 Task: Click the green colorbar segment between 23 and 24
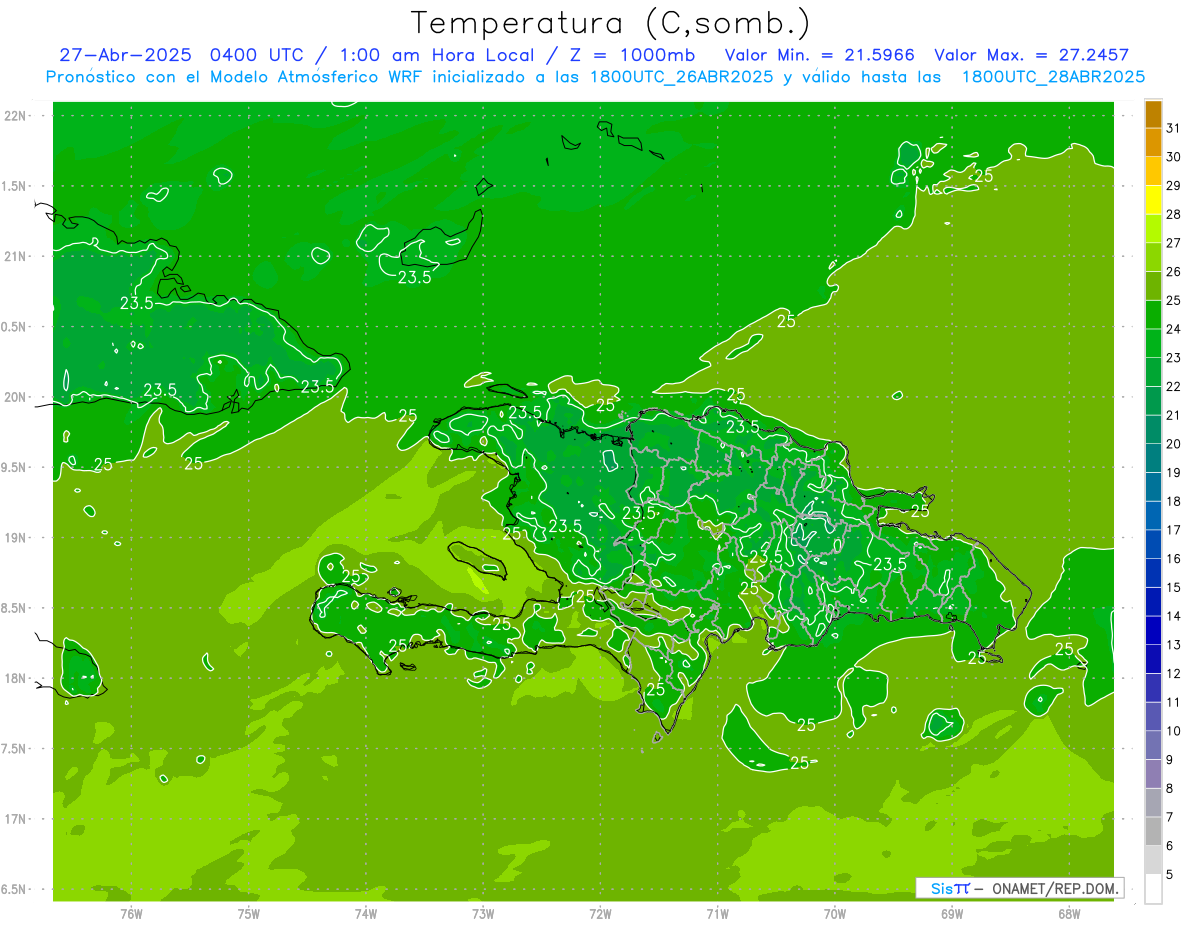pyautogui.click(x=1153, y=343)
